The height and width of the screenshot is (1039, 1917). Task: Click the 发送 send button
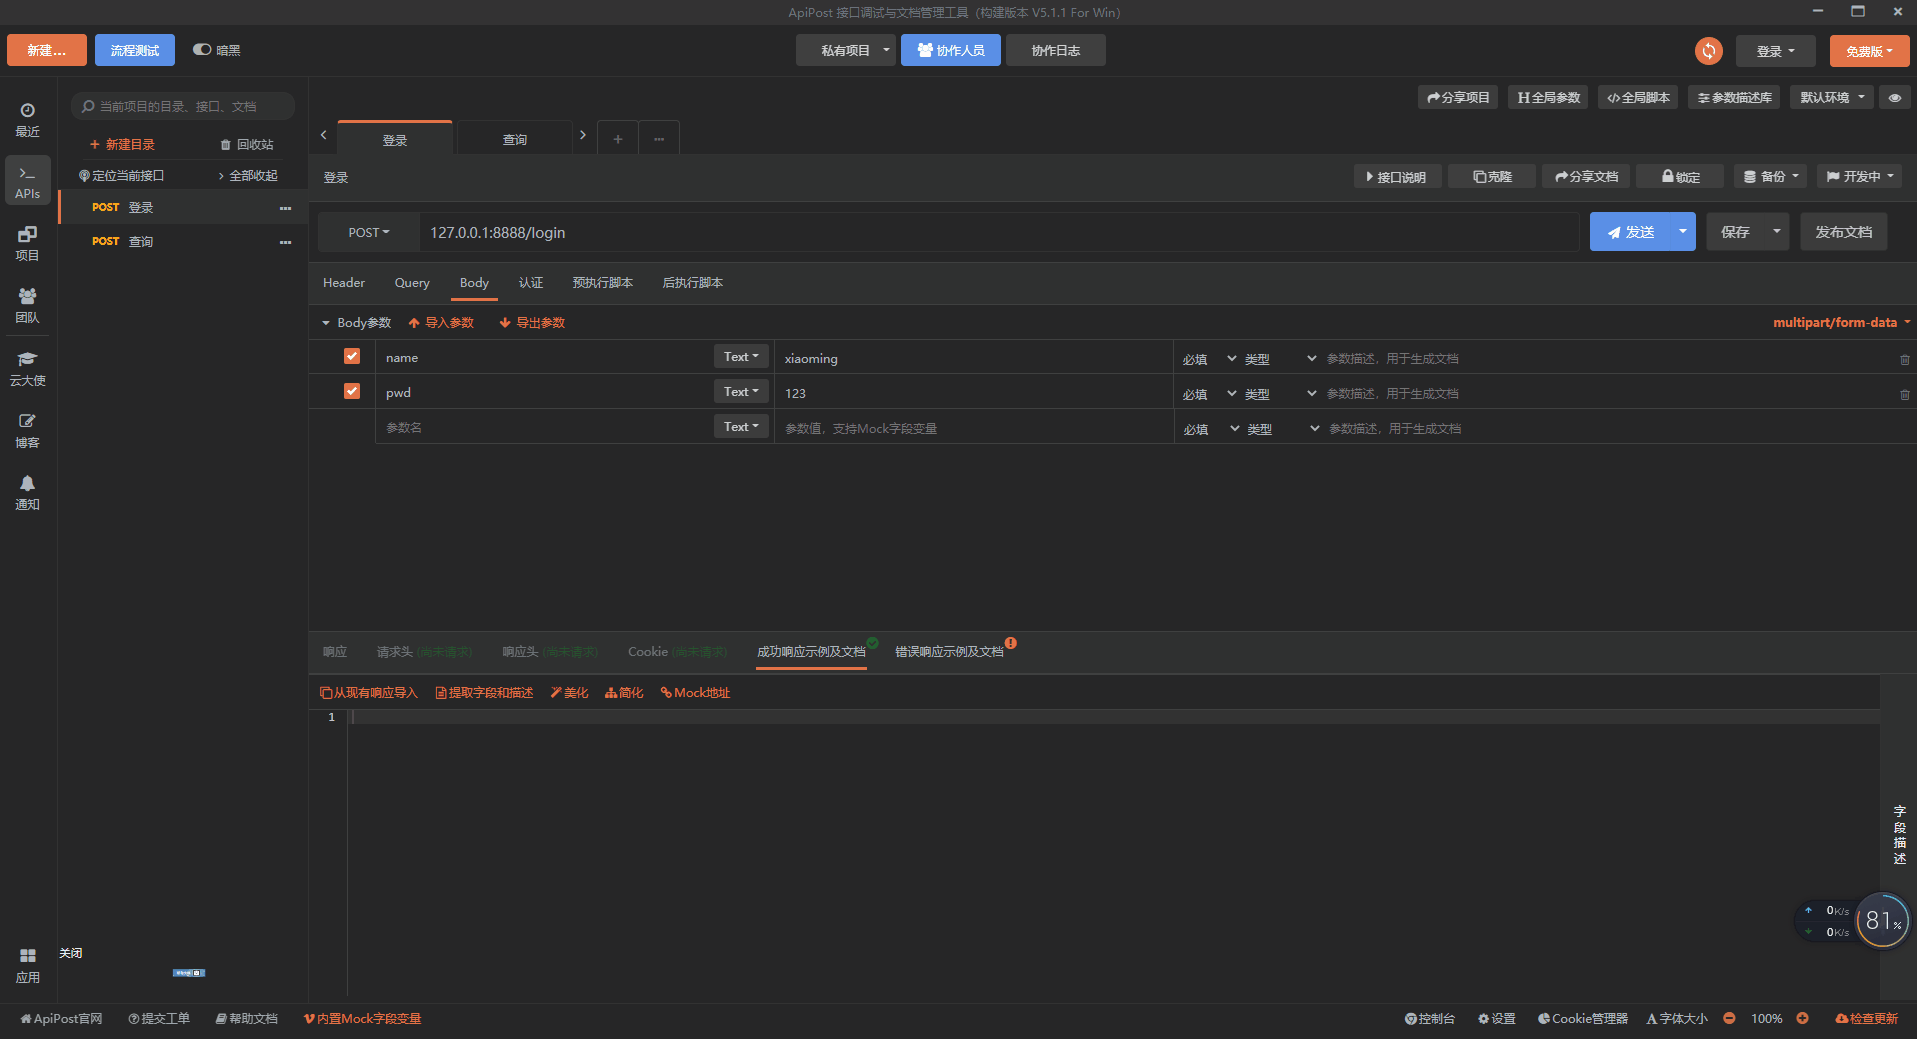1631,232
